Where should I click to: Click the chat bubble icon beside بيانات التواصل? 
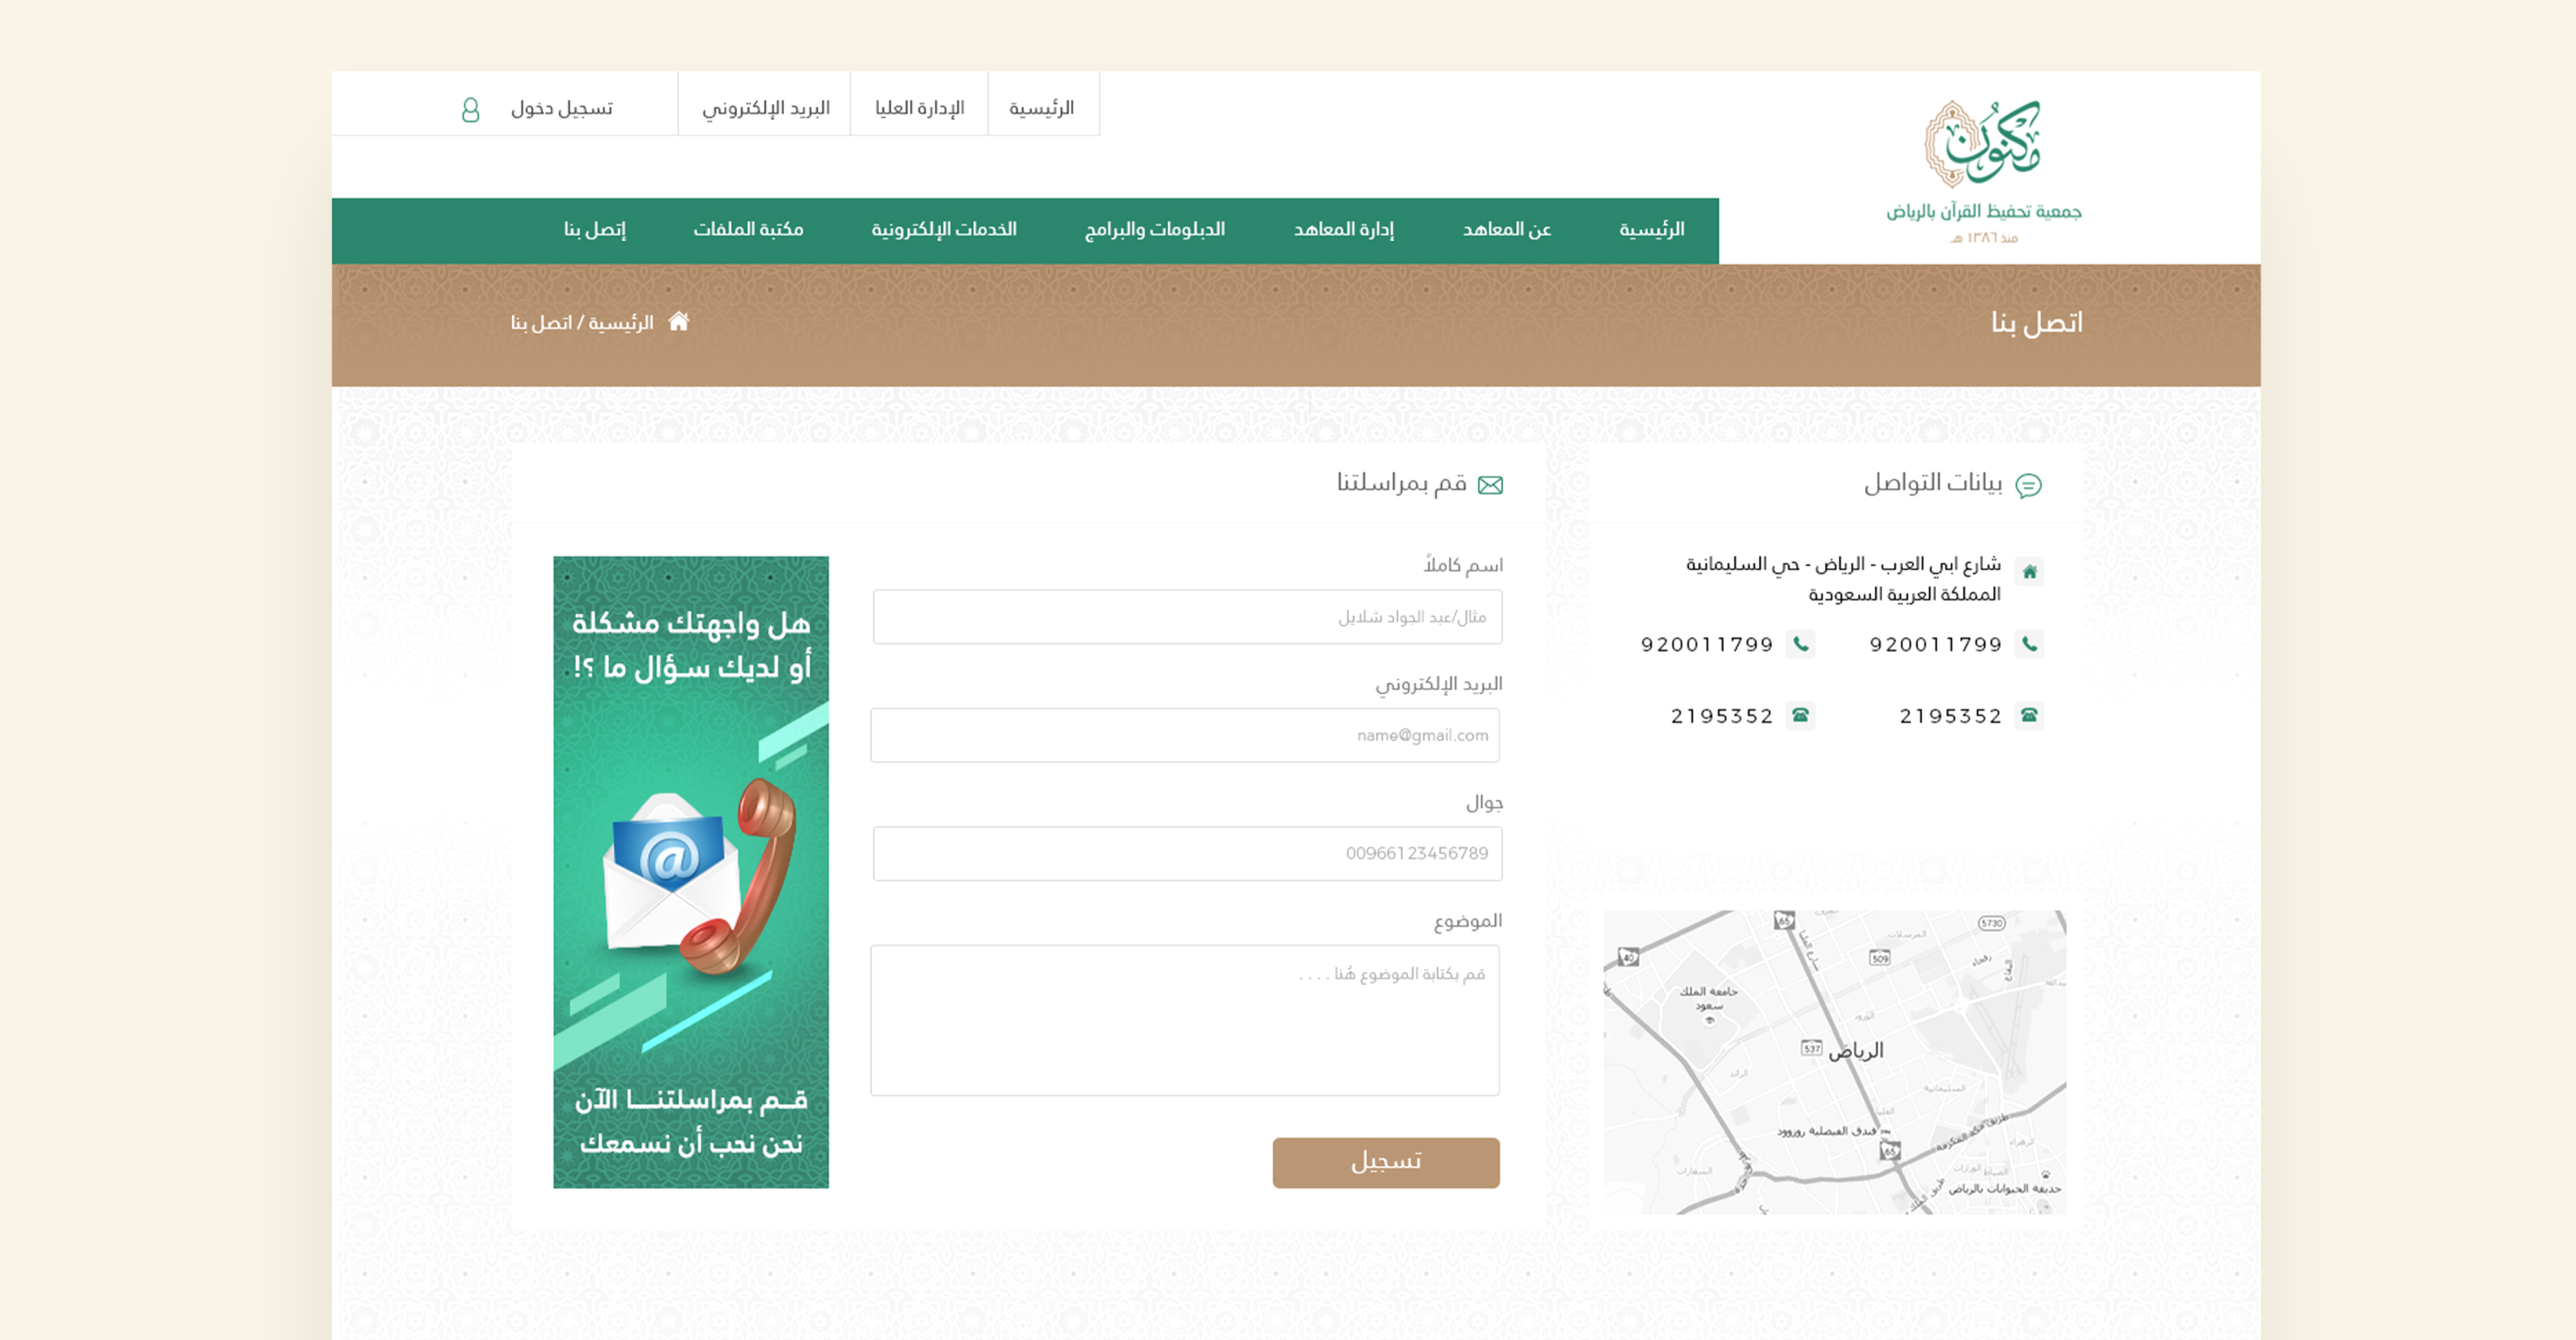(x=2028, y=485)
